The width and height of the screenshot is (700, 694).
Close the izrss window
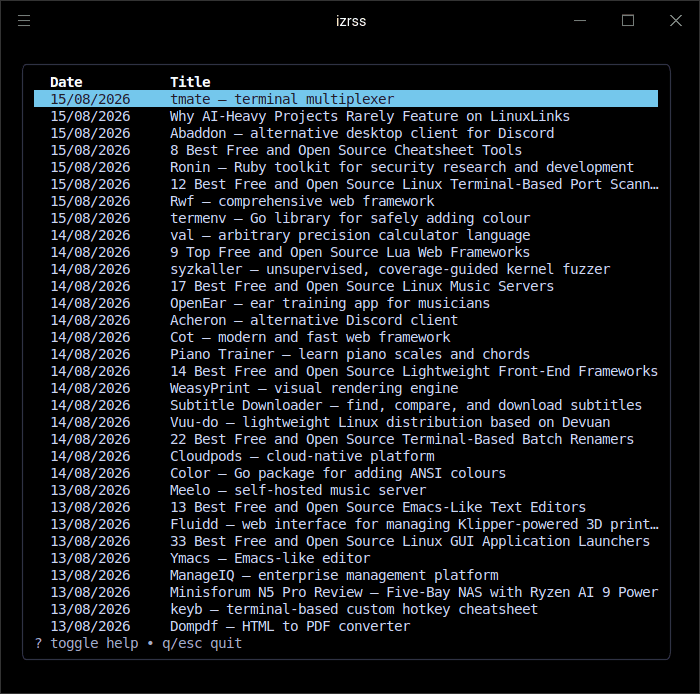675,21
